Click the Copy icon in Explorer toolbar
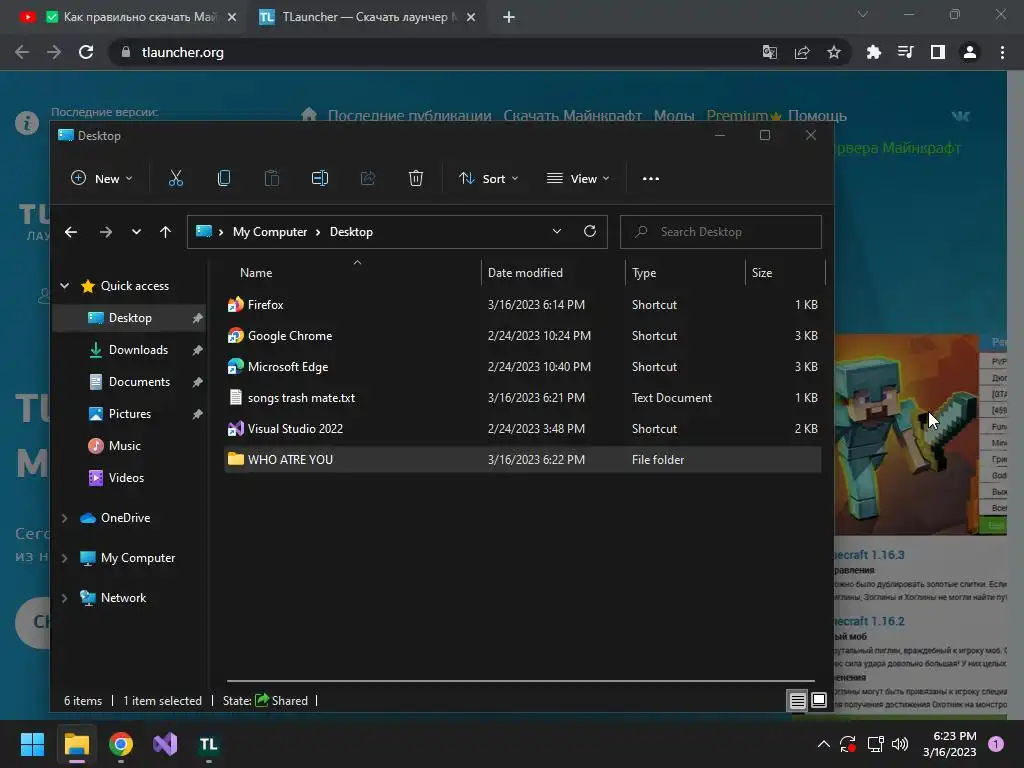The image size is (1024, 768). pyautogui.click(x=223, y=178)
